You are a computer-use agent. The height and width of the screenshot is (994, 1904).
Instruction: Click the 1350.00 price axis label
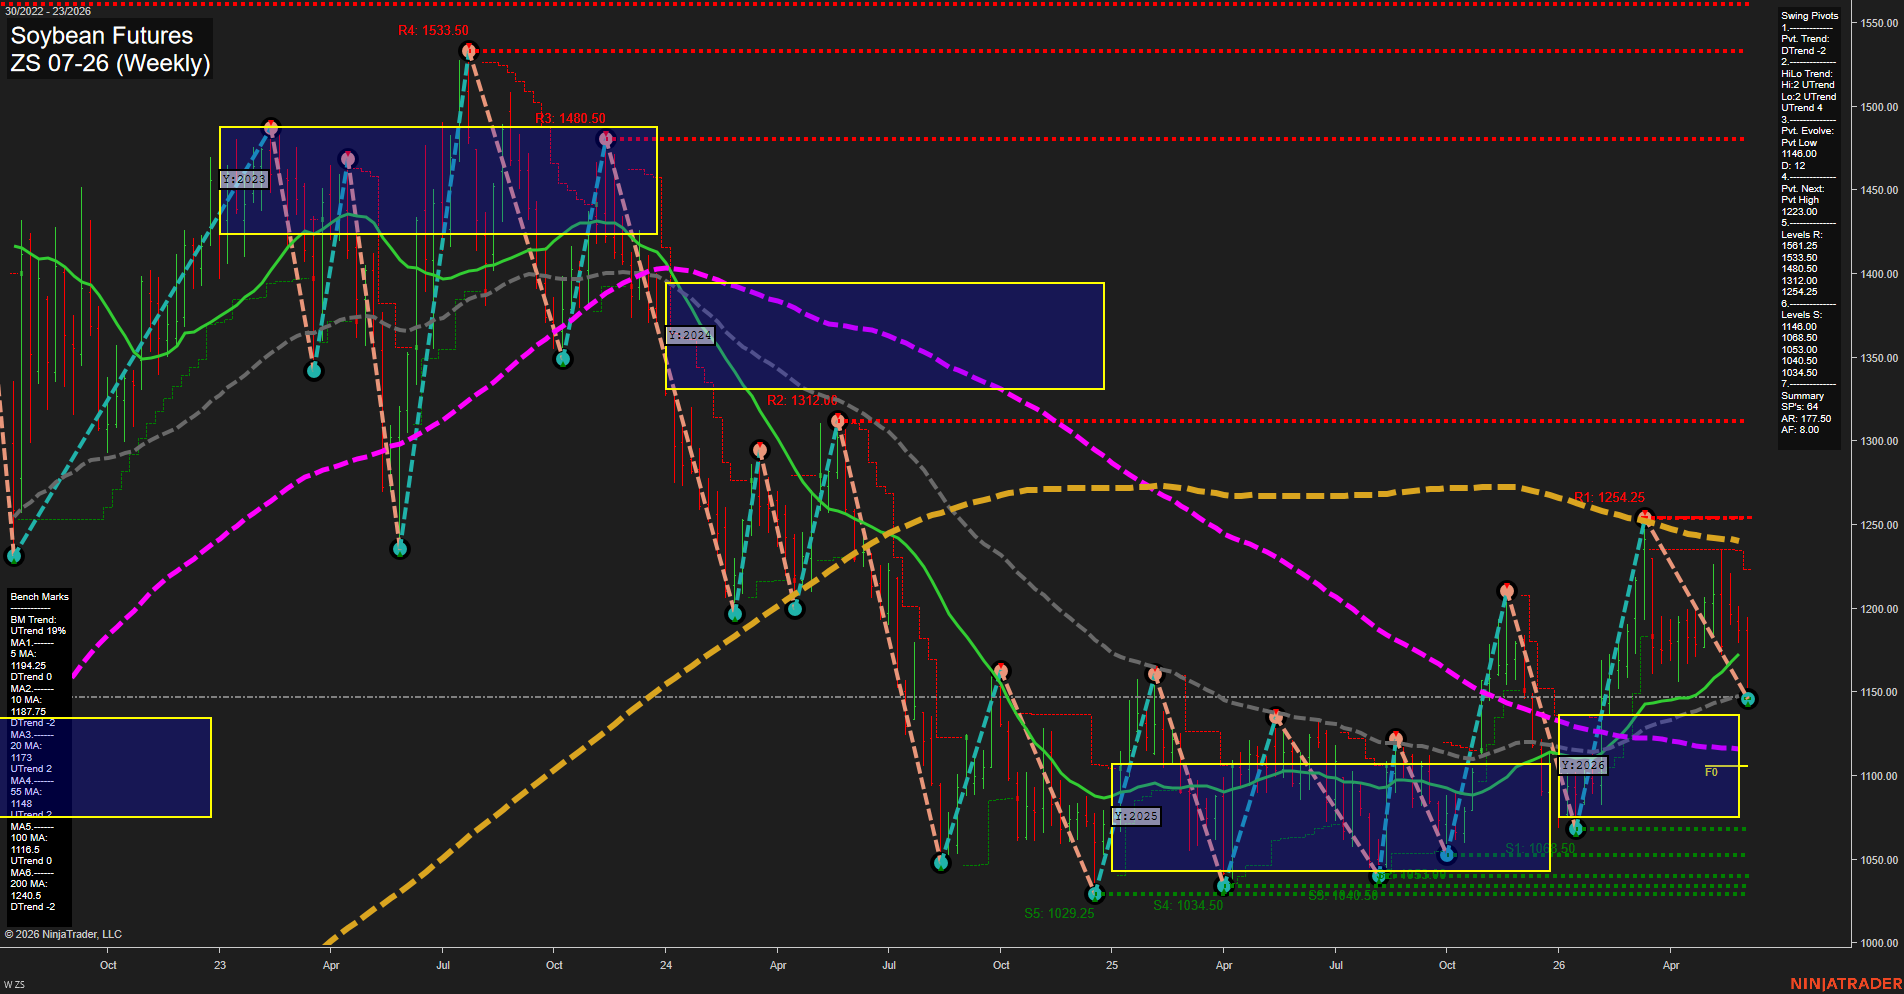[1879, 358]
